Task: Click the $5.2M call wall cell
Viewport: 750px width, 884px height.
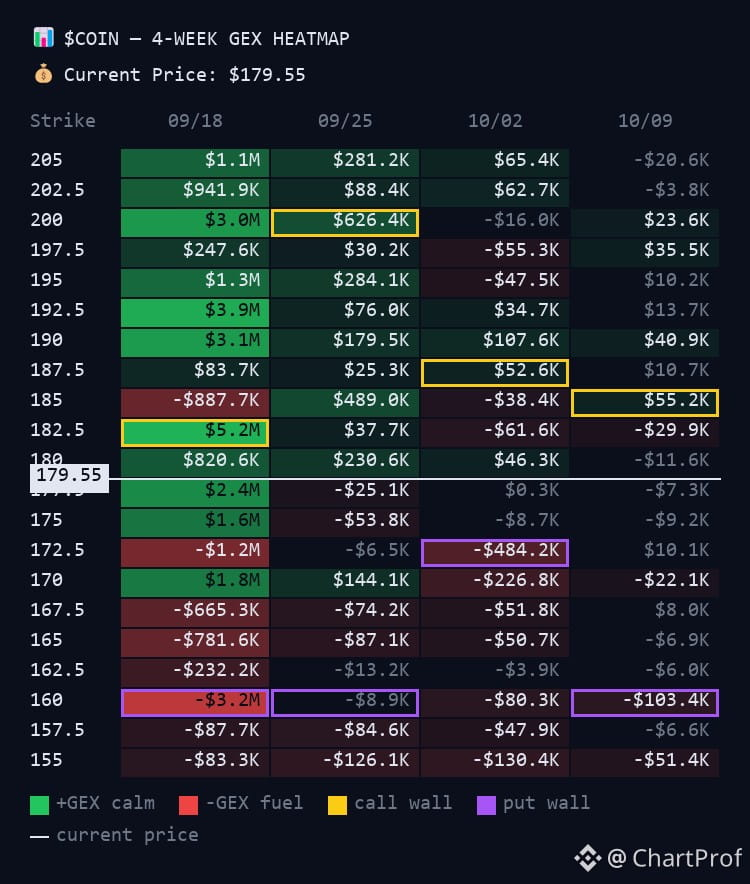Action: tap(195, 432)
